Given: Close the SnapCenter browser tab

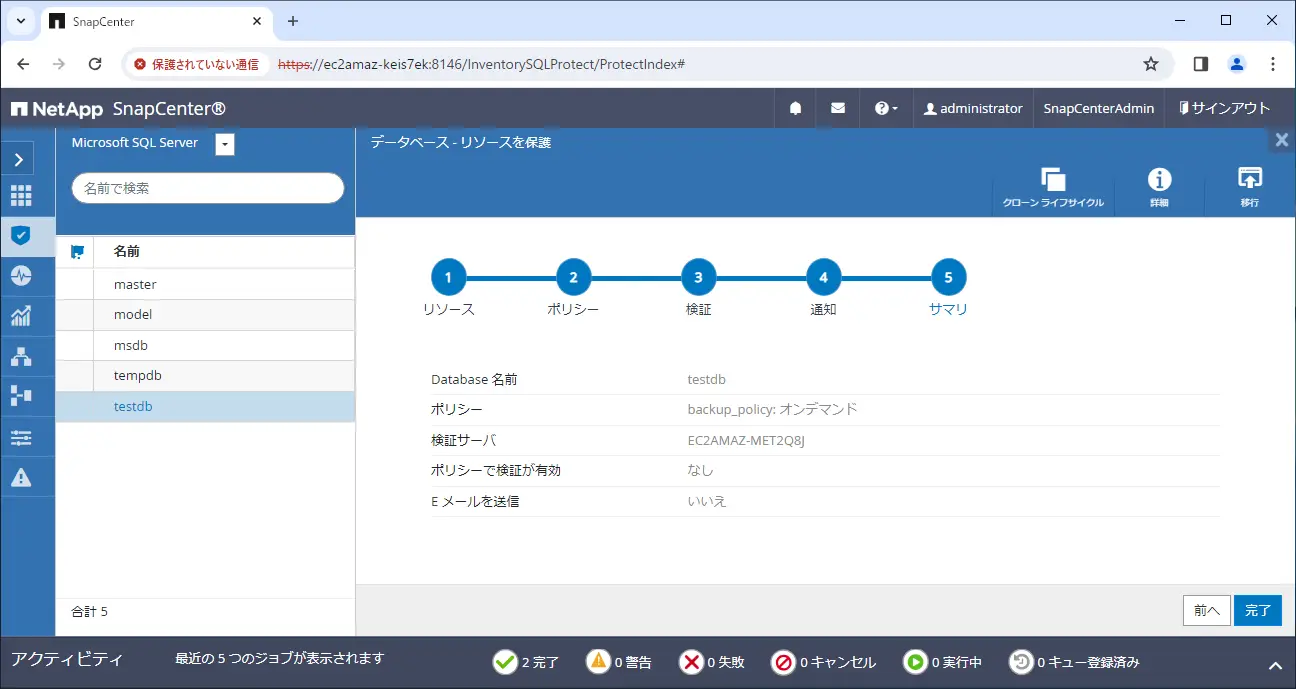Looking at the screenshot, I should [257, 21].
